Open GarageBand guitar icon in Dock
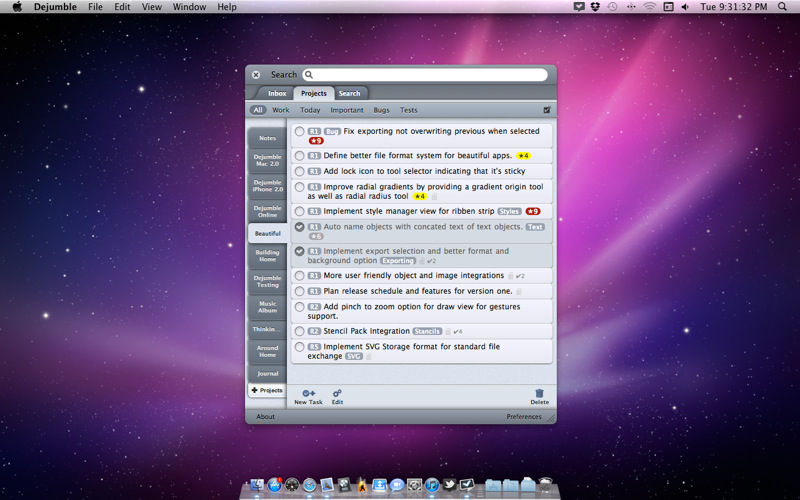 362,484
